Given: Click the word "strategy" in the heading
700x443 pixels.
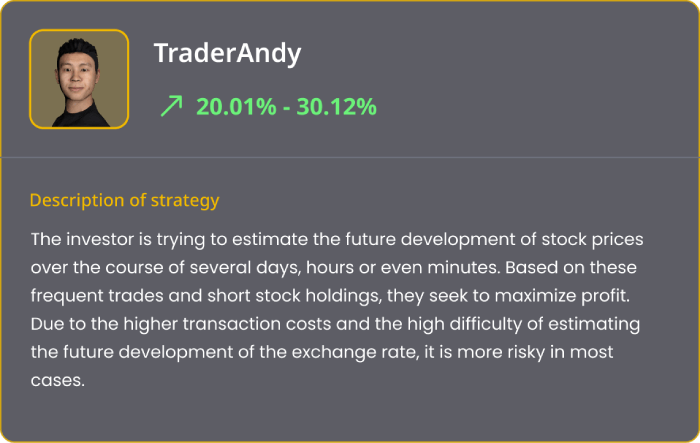Looking at the screenshot, I should pos(184,200).
